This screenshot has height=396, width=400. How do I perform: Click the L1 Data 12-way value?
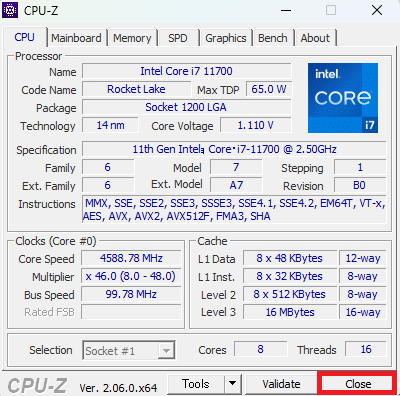363,258
